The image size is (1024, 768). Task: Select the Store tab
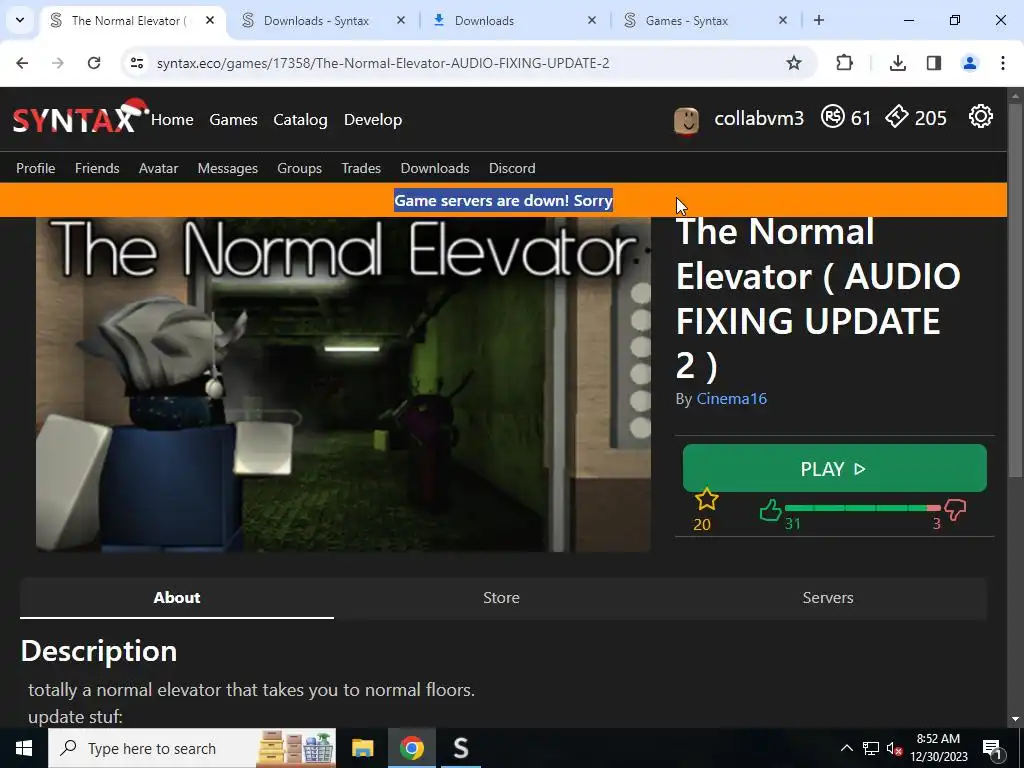(502, 598)
